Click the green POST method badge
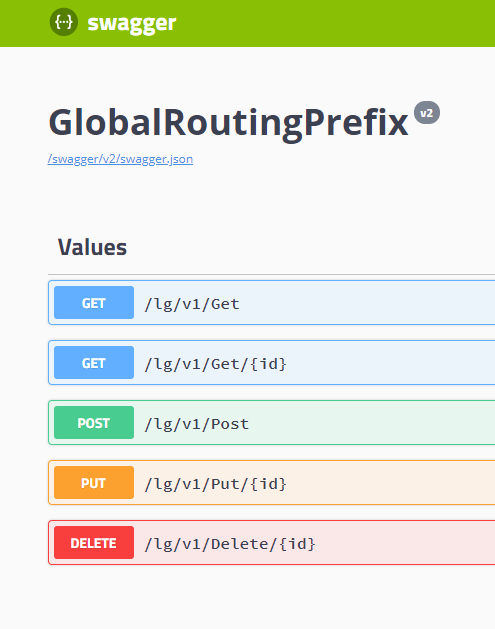The width and height of the screenshot is (495, 629). tap(94, 422)
